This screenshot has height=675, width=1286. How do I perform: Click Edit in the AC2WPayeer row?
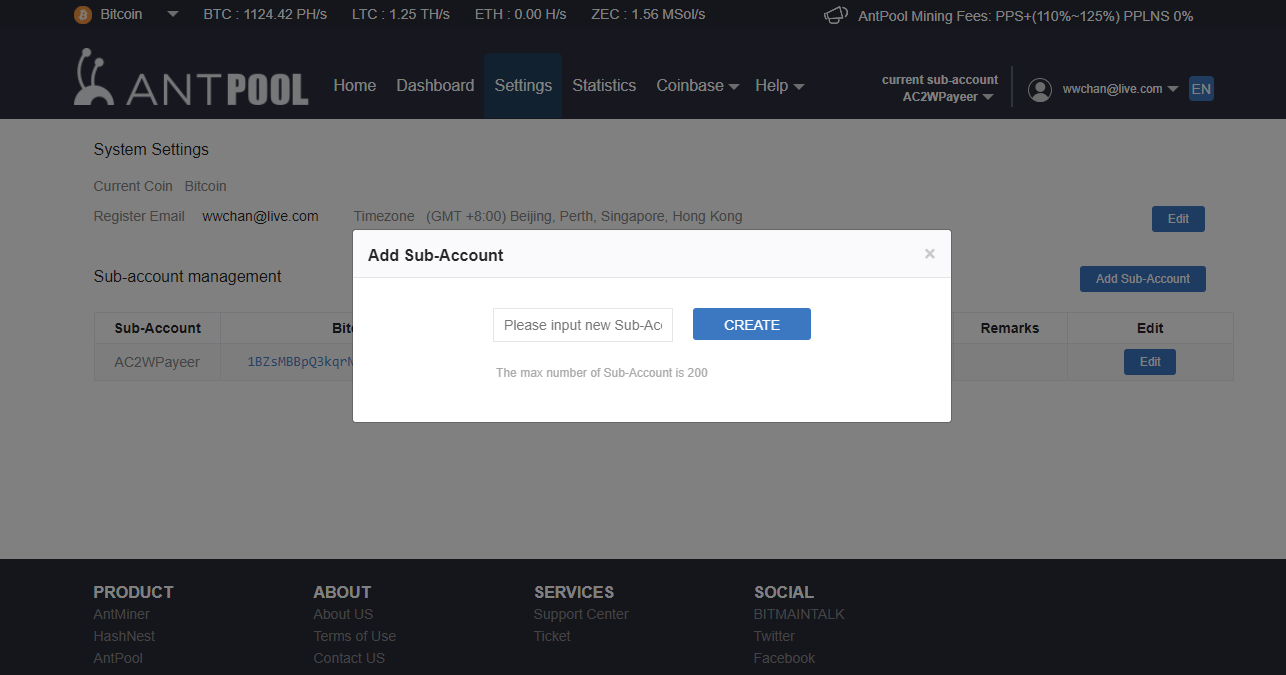[1150, 362]
